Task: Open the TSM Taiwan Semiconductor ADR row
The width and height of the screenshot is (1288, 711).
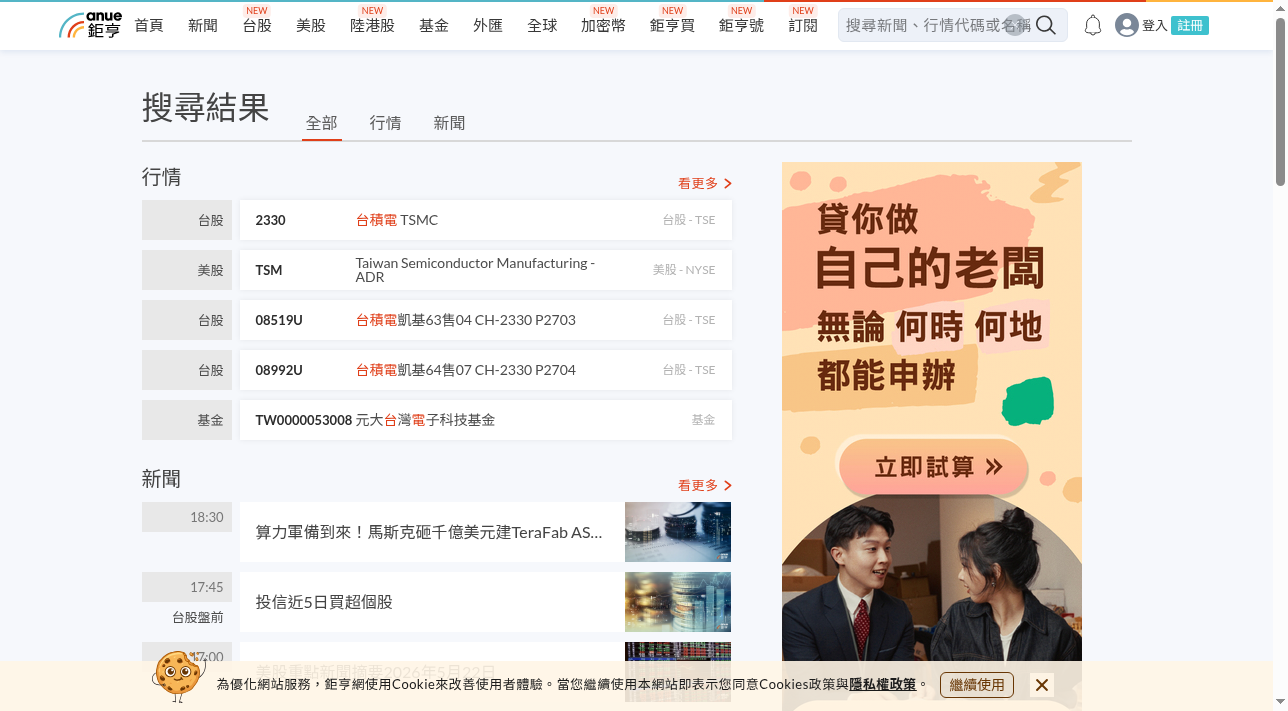Action: pos(486,270)
